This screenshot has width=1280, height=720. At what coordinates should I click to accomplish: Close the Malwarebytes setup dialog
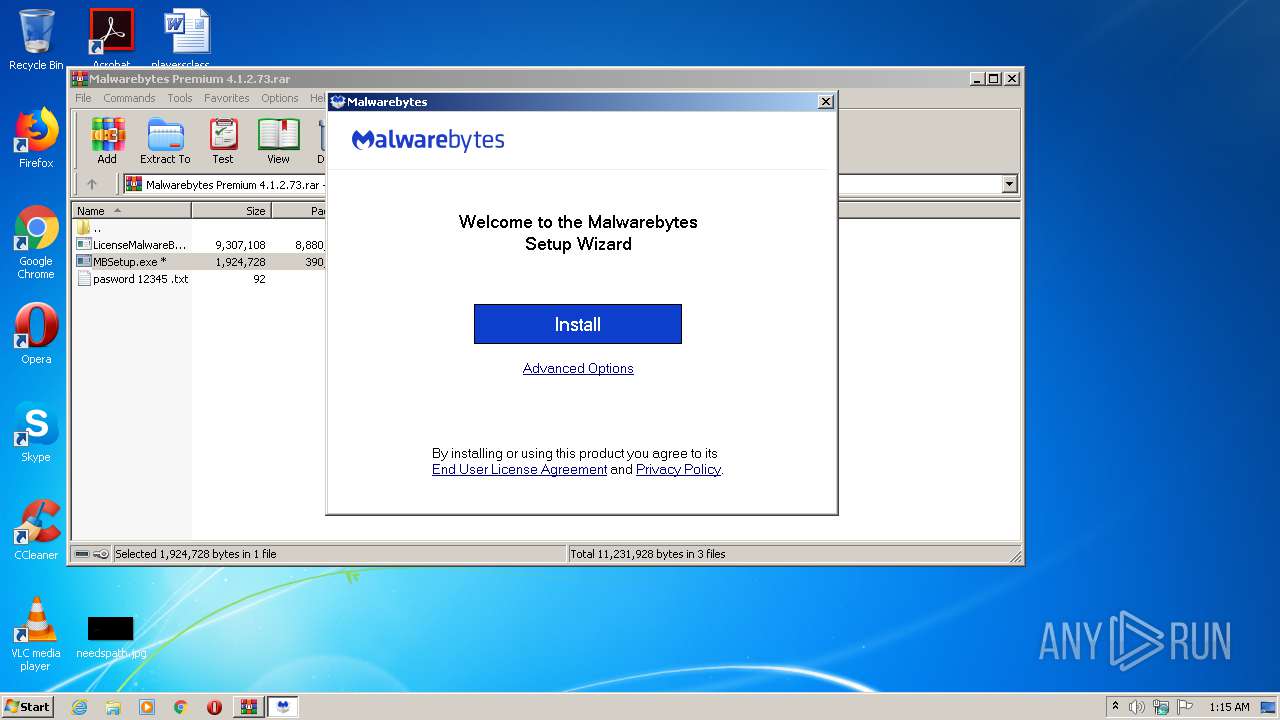(825, 101)
